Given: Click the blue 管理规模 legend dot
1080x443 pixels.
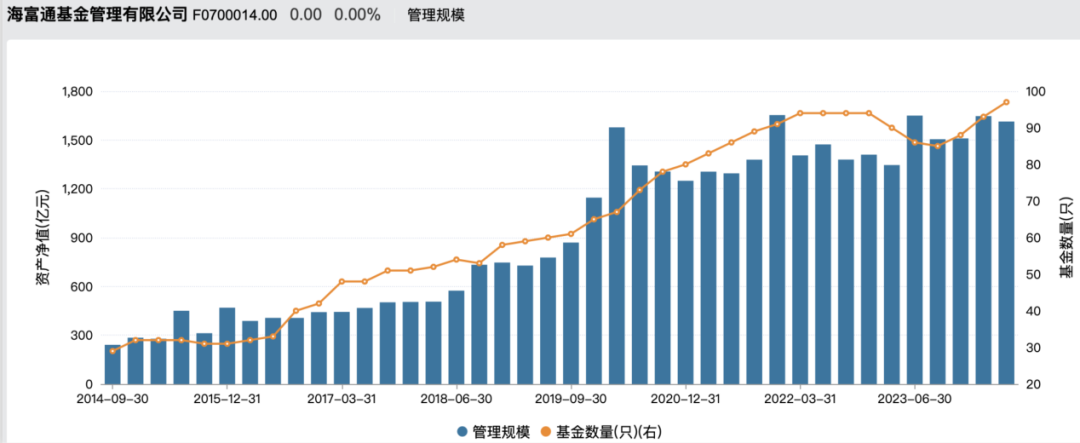Looking at the screenshot, I should tap(462, 431).
